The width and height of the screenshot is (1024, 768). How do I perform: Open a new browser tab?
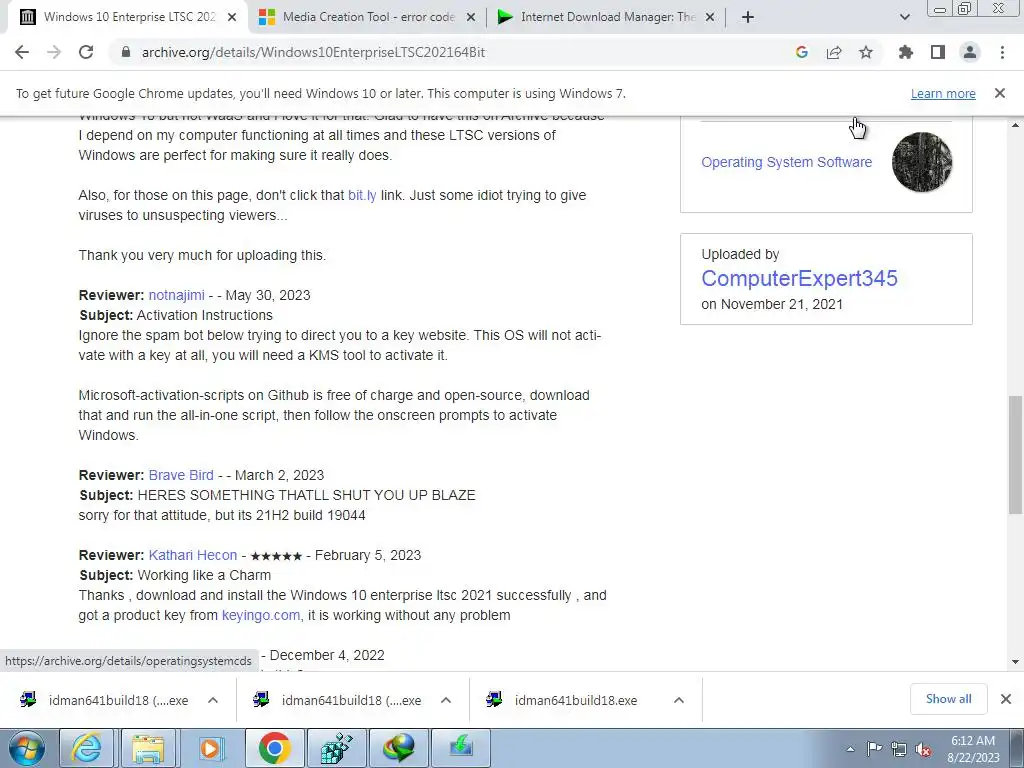pyautogui.click(x=748, y=17)
